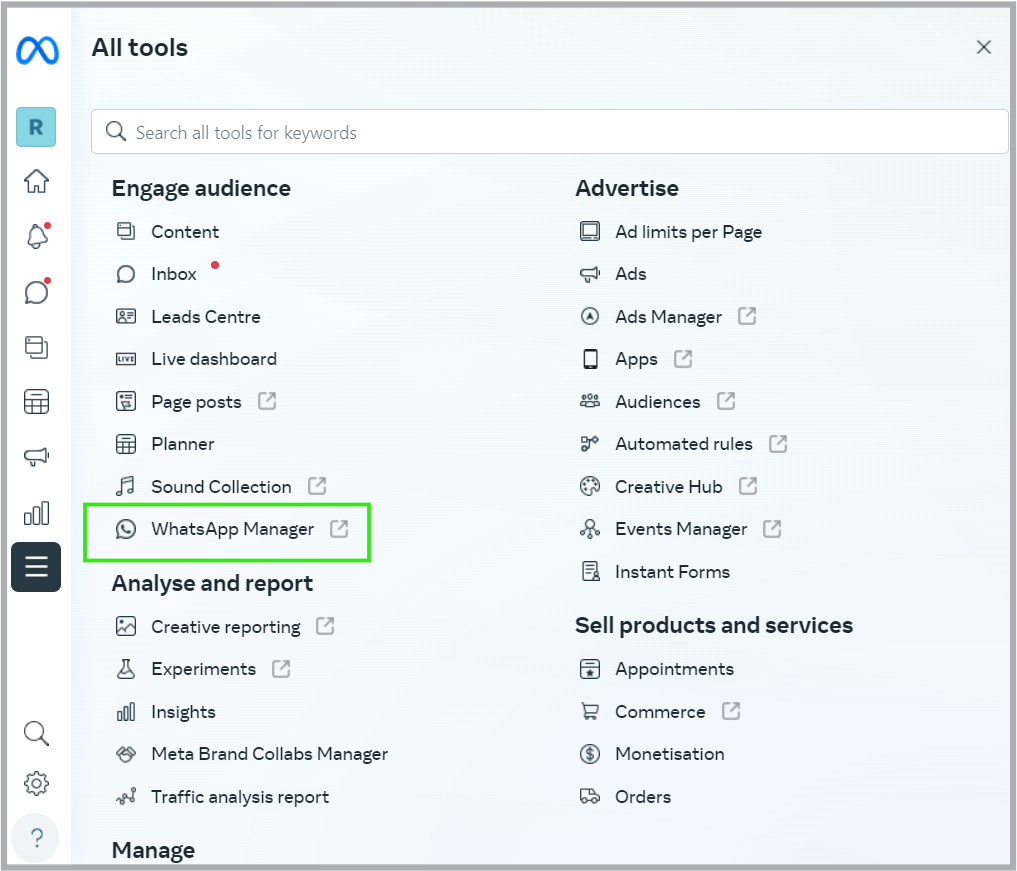The image size is (1017, 871).
Task: Open Meta Brand Collabs Manager
Action: coord(269,754)
